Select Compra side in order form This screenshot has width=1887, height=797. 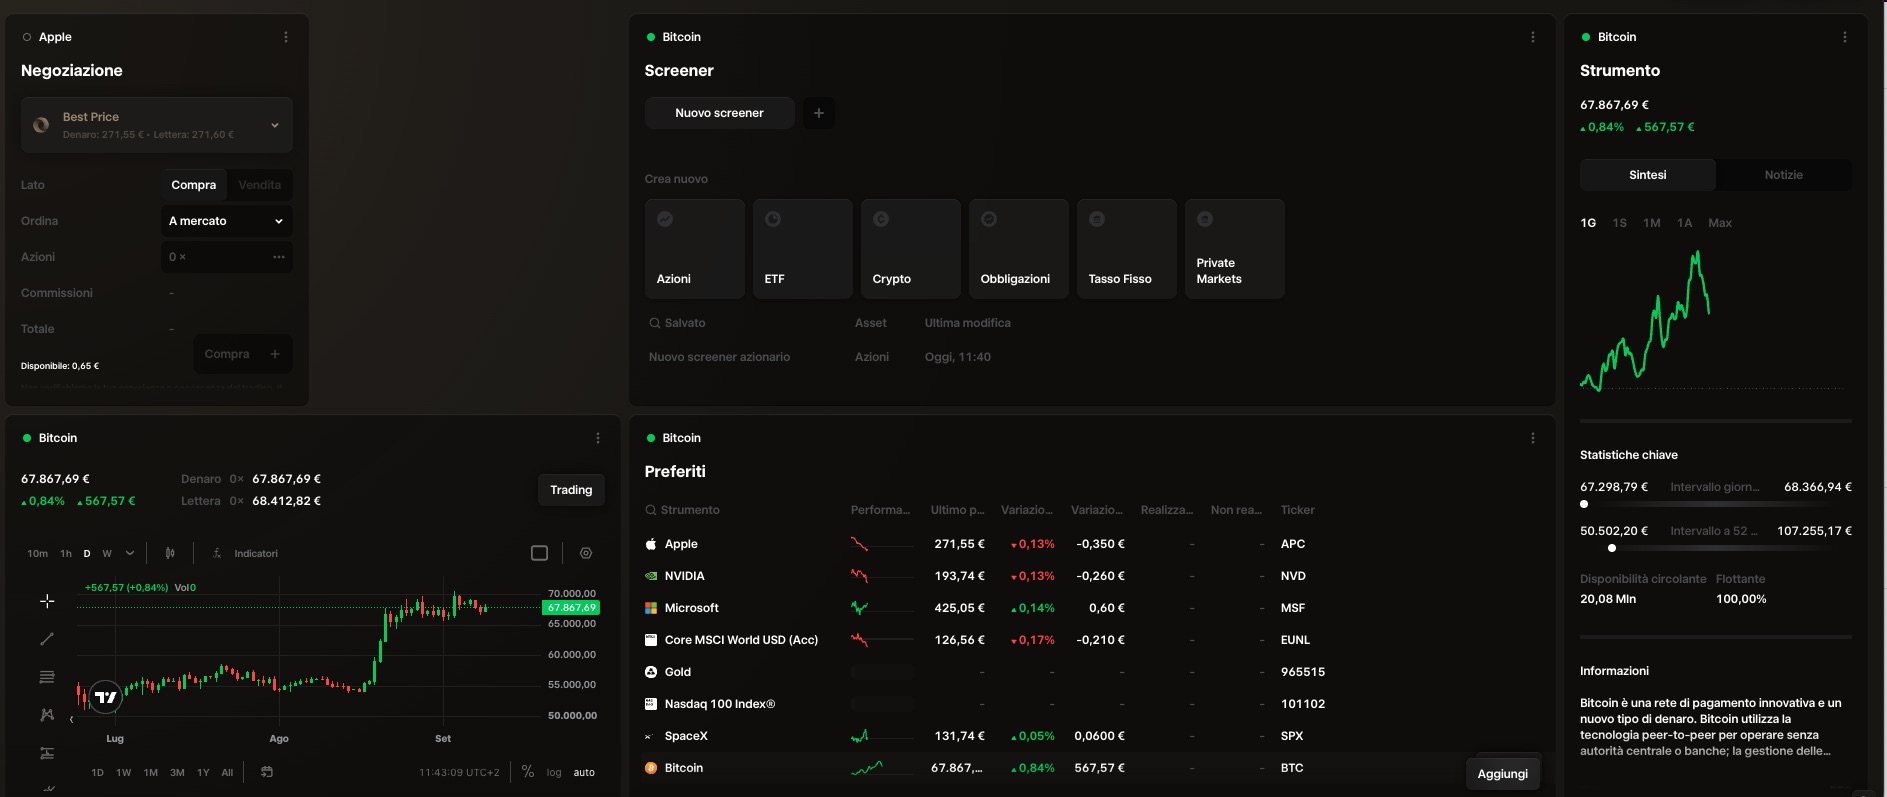click(x=194, y=185)
